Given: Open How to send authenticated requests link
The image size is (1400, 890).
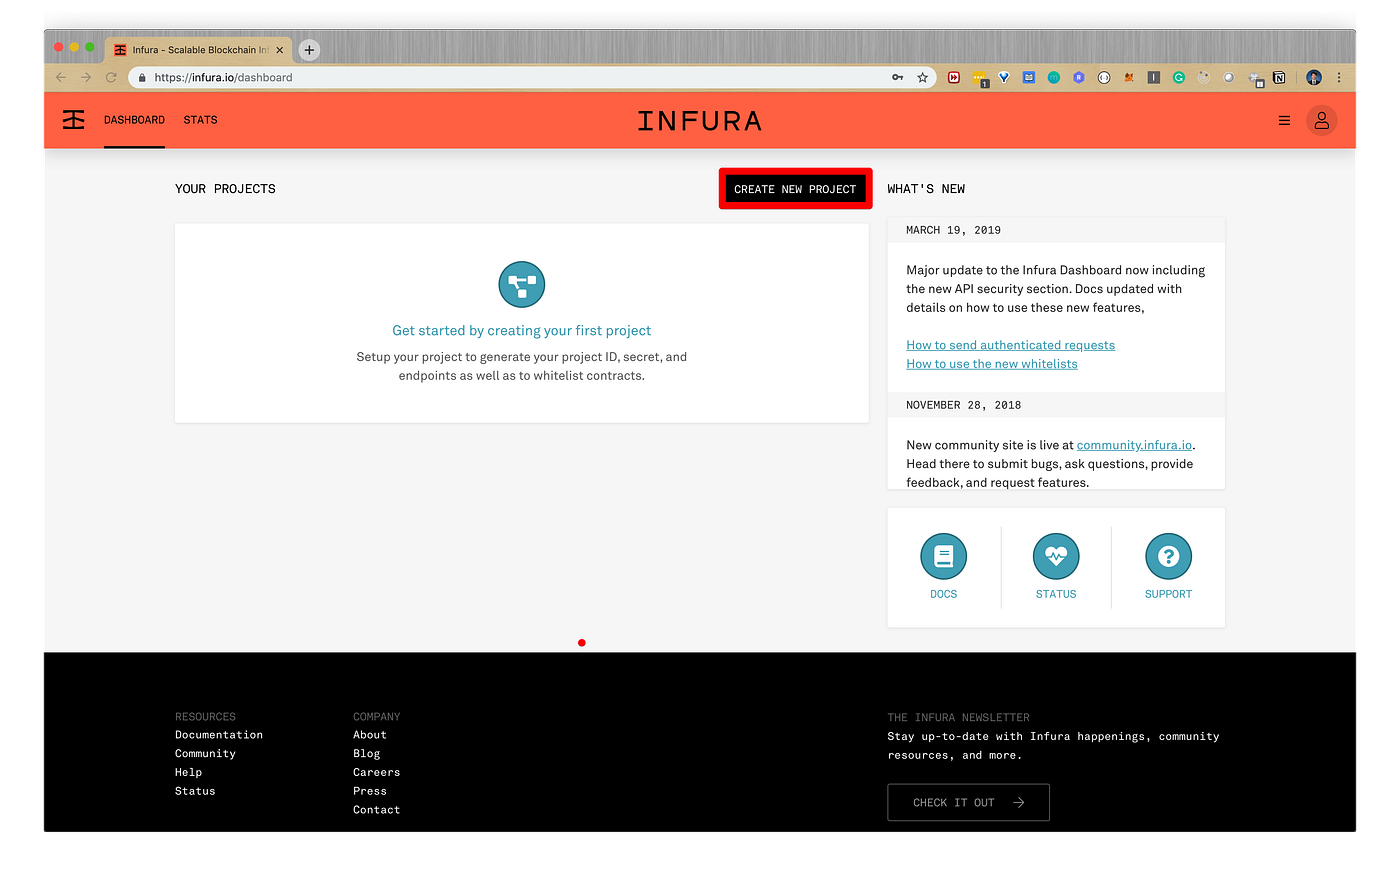Looking at the screenshot, I should [x=1010, y=345].
